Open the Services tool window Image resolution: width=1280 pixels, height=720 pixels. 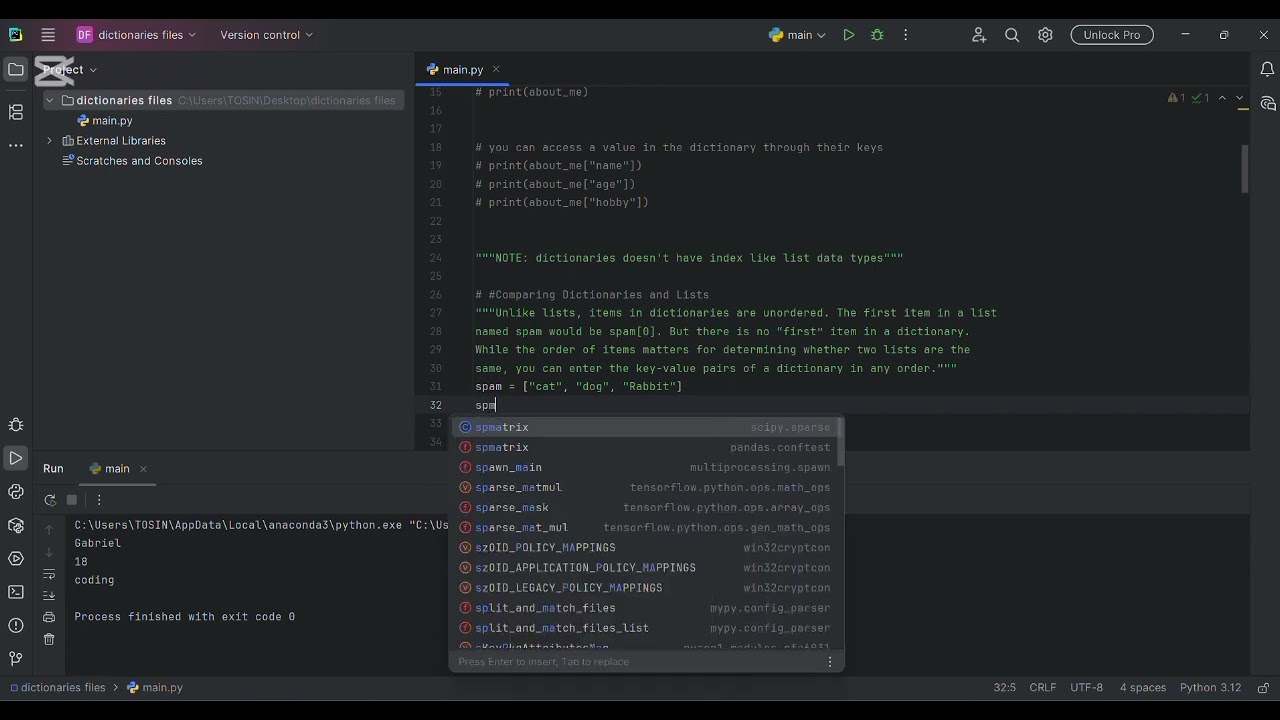click(15, 558)
